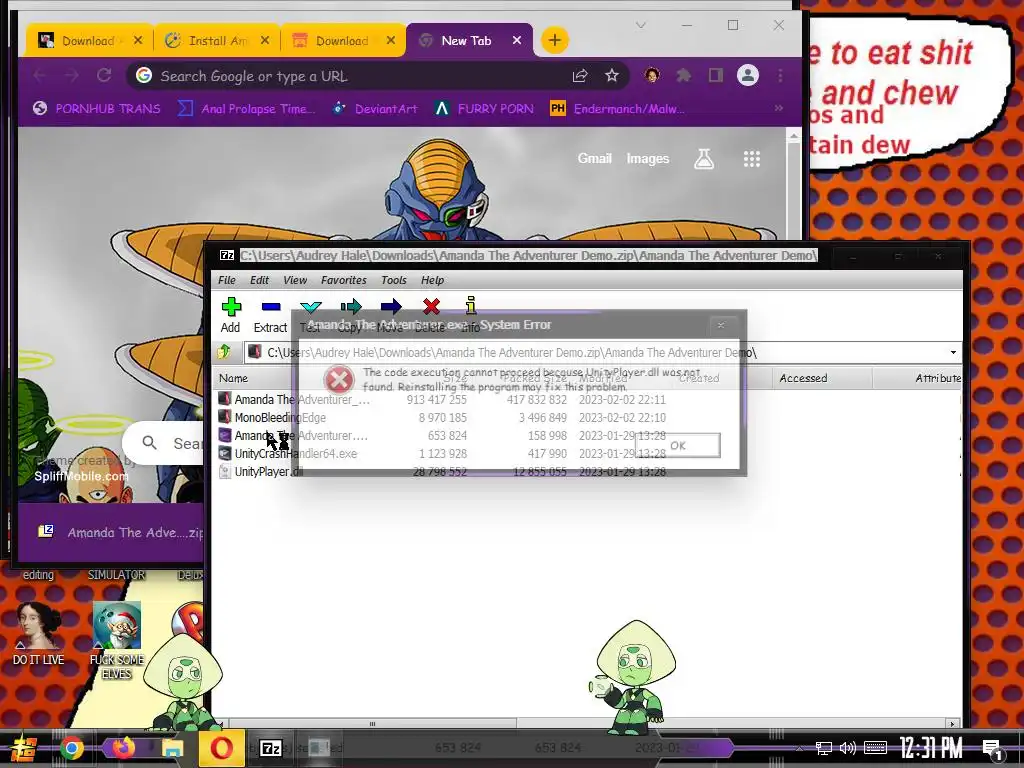1024x768 pixels.
Task: Open the tab search chevron in Chrome
Action: pos(641,25)
